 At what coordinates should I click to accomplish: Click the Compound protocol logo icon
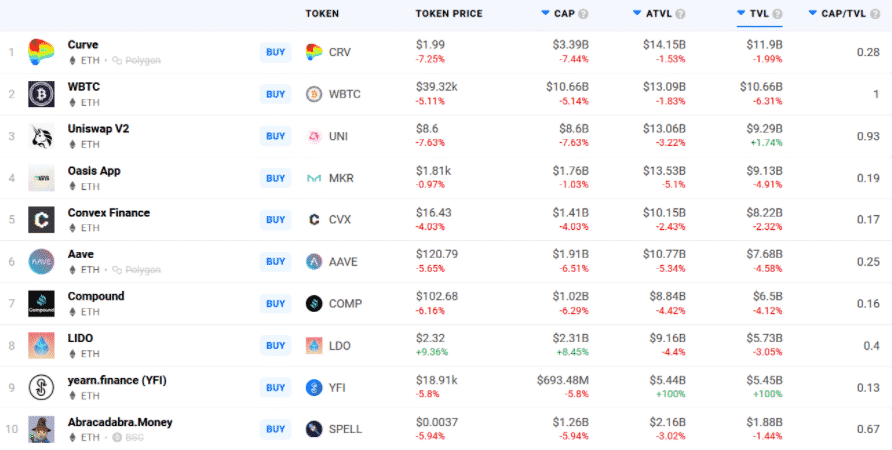(x=41, y=303)
